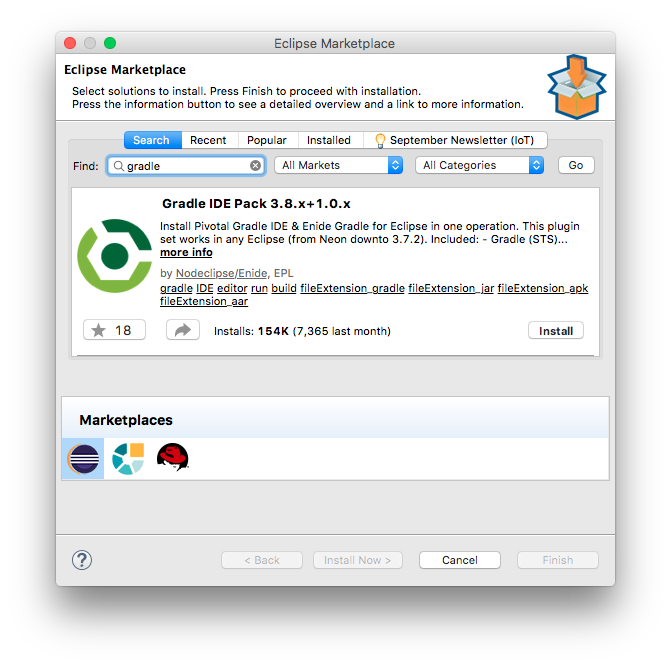The image size is (671, 666).
Task: Switch to the Recent tab
Action: 208,140
